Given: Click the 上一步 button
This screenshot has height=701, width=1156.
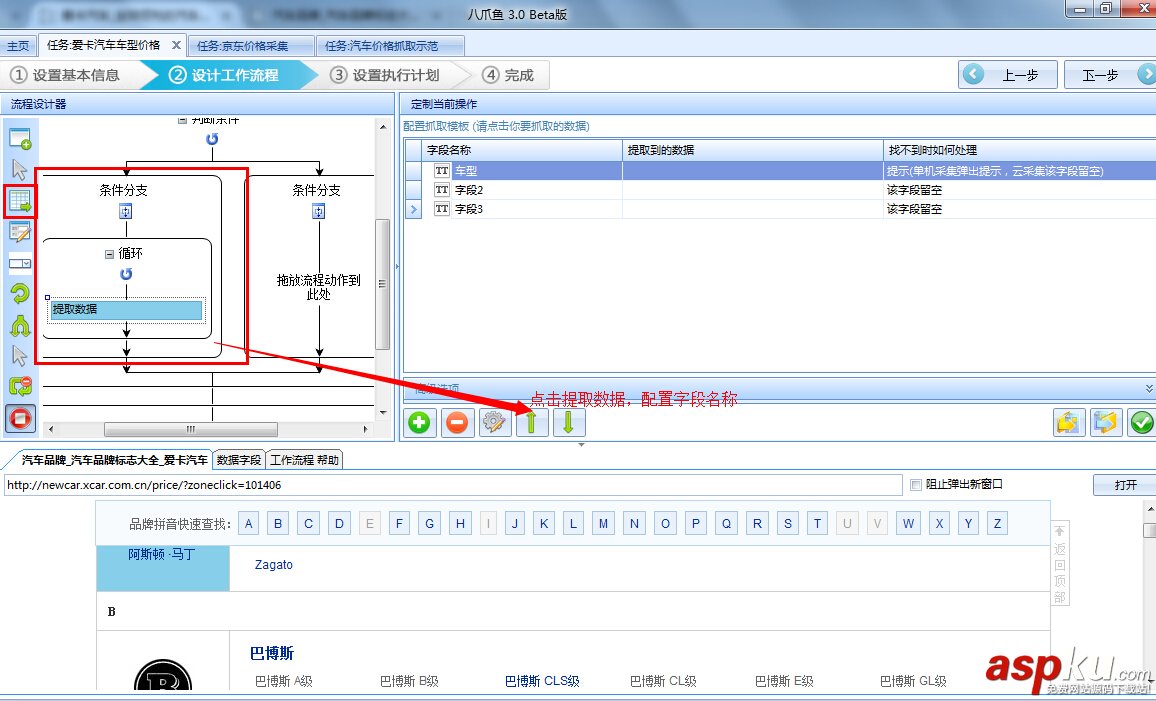Looking at the screenshot, I should [x=1008, y=74].
